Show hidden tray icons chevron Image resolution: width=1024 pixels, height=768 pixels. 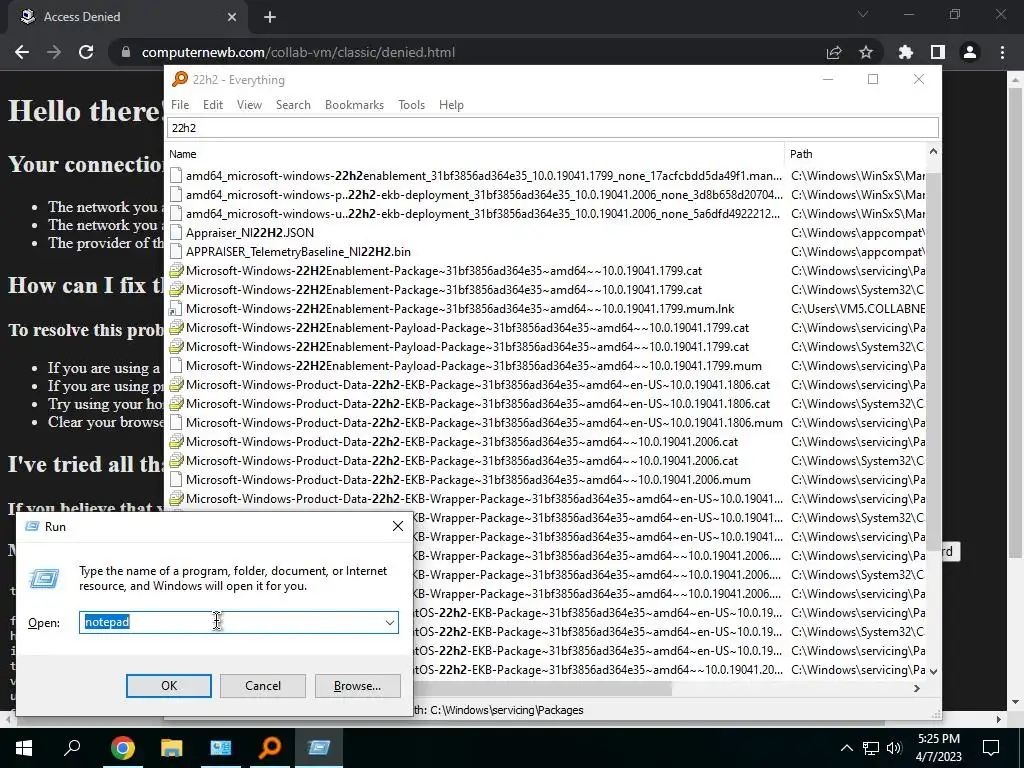846,748
